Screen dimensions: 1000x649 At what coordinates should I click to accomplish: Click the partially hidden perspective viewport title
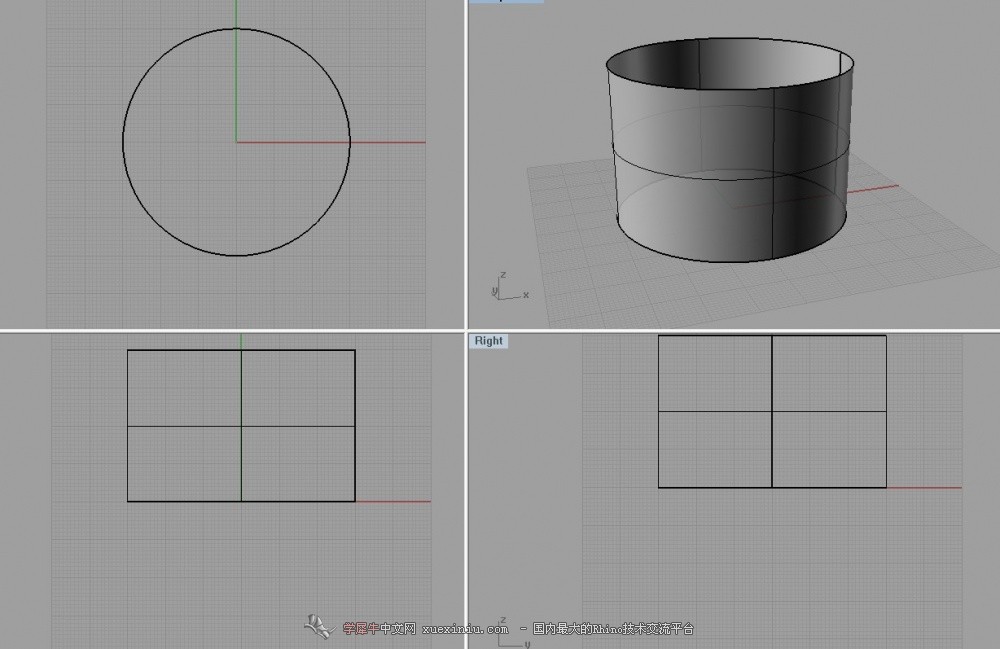tap(506, 2)
